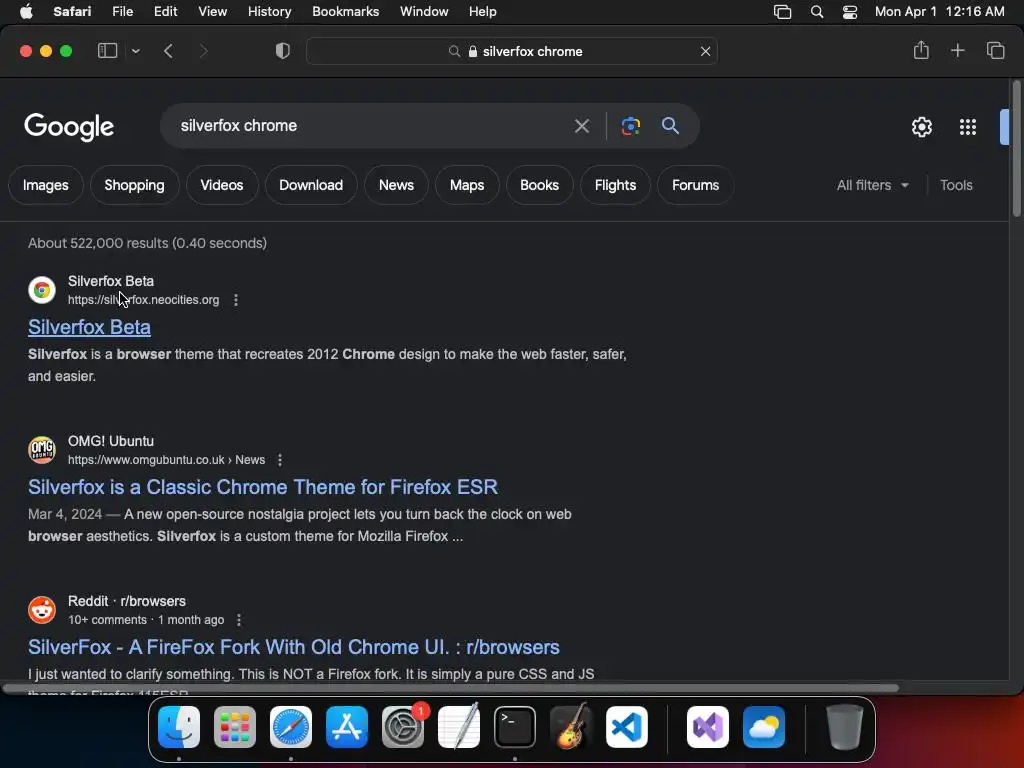Switch to Maps results

pos(467,185)
